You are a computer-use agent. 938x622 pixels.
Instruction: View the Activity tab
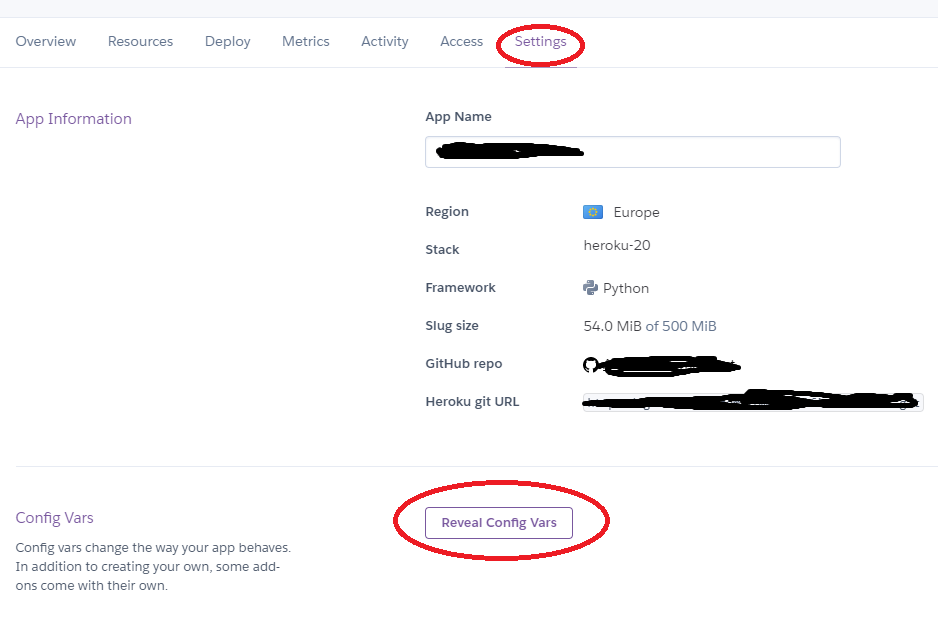[385, 42]
